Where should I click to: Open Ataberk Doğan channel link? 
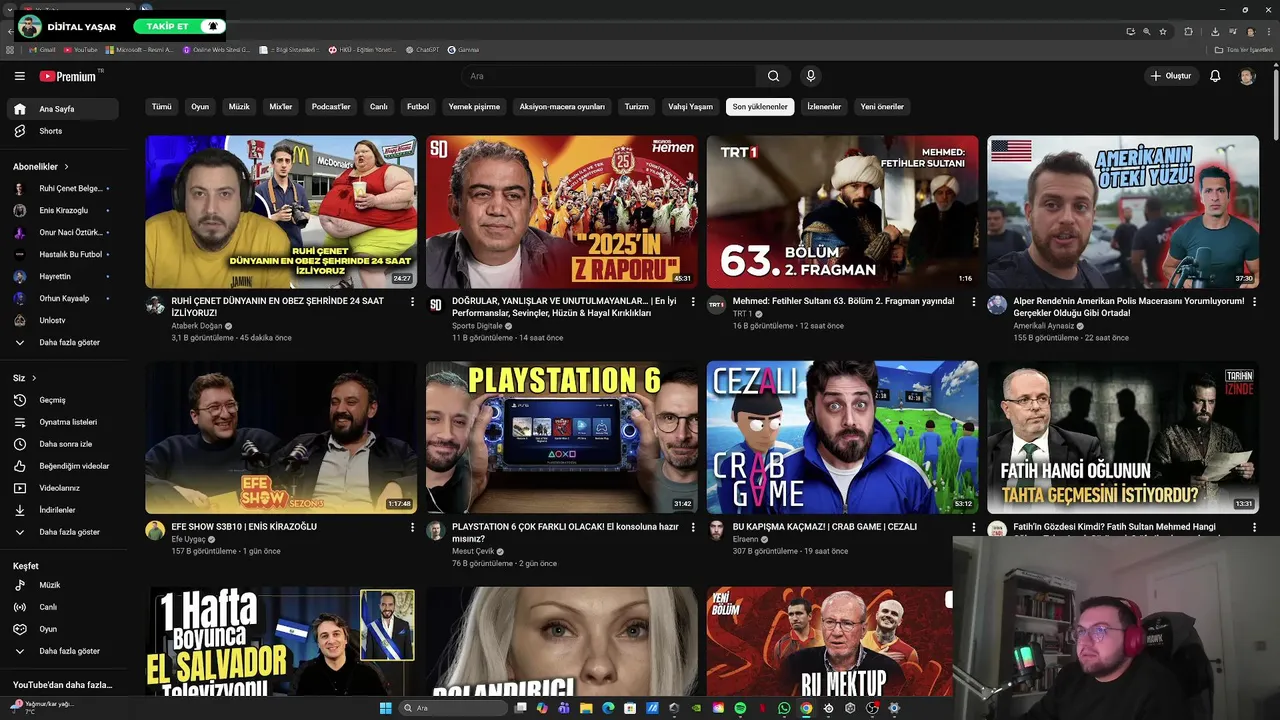tap(197, 326)
